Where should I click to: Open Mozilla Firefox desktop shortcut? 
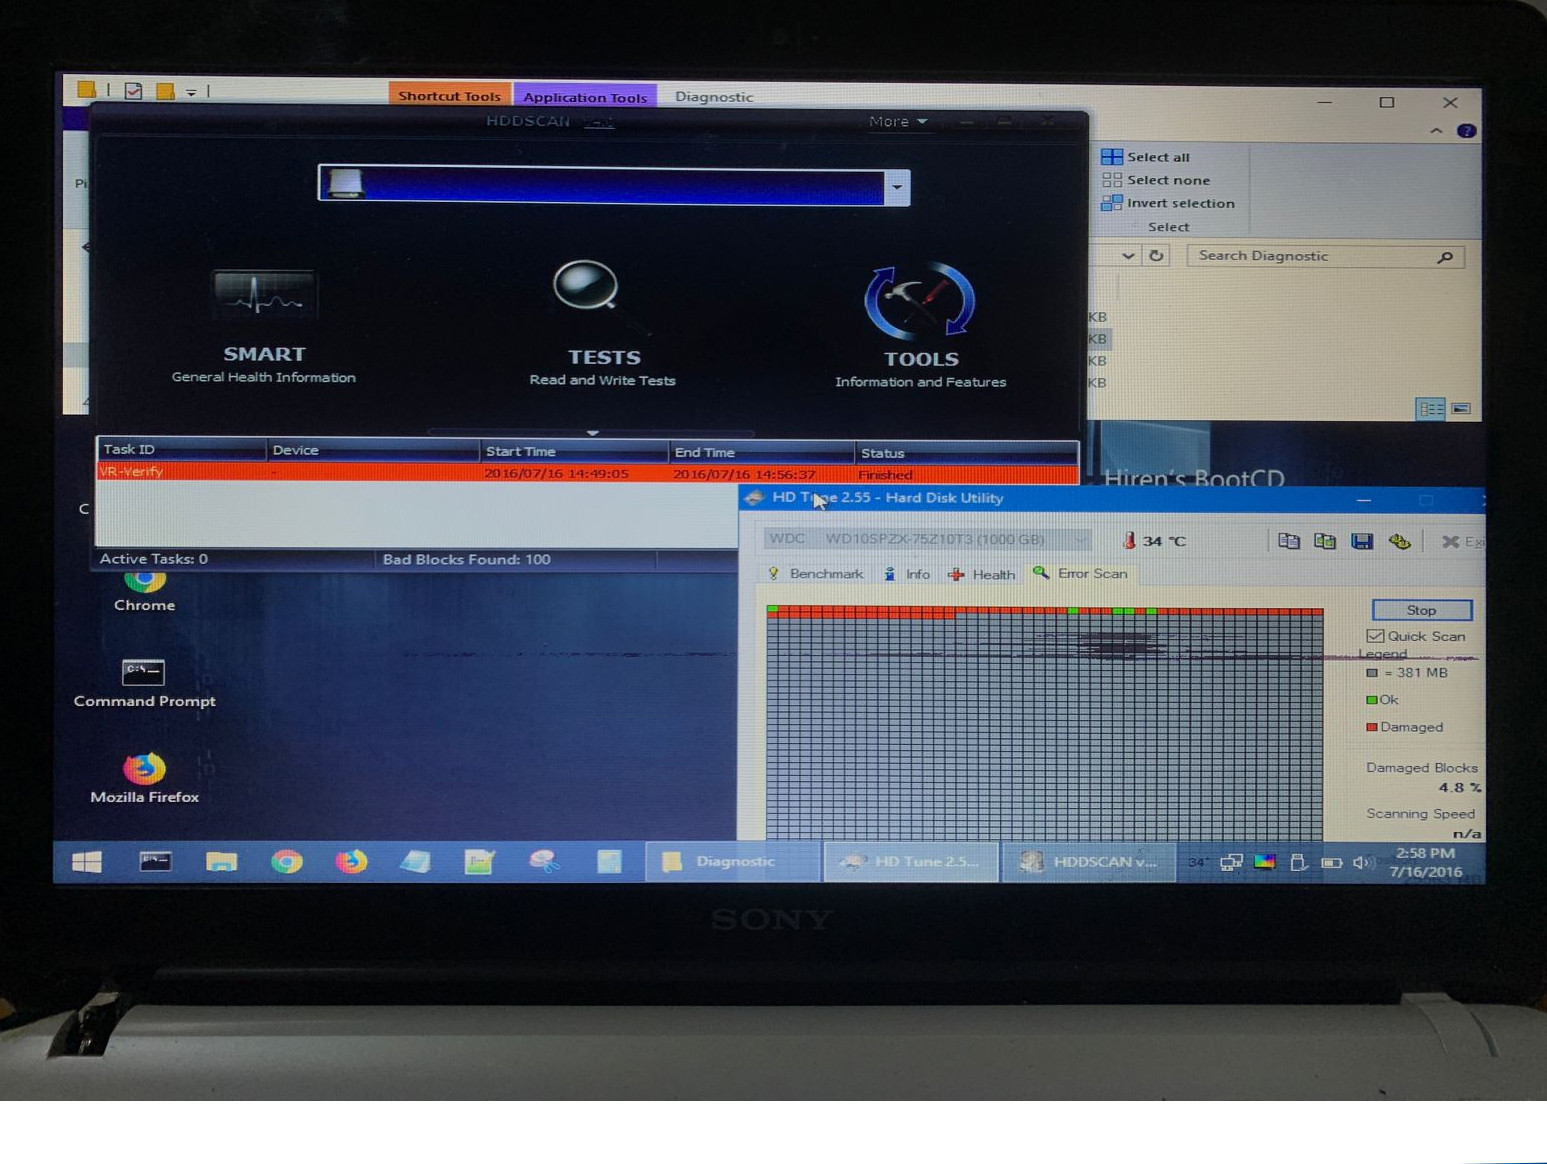pos(144,779)
